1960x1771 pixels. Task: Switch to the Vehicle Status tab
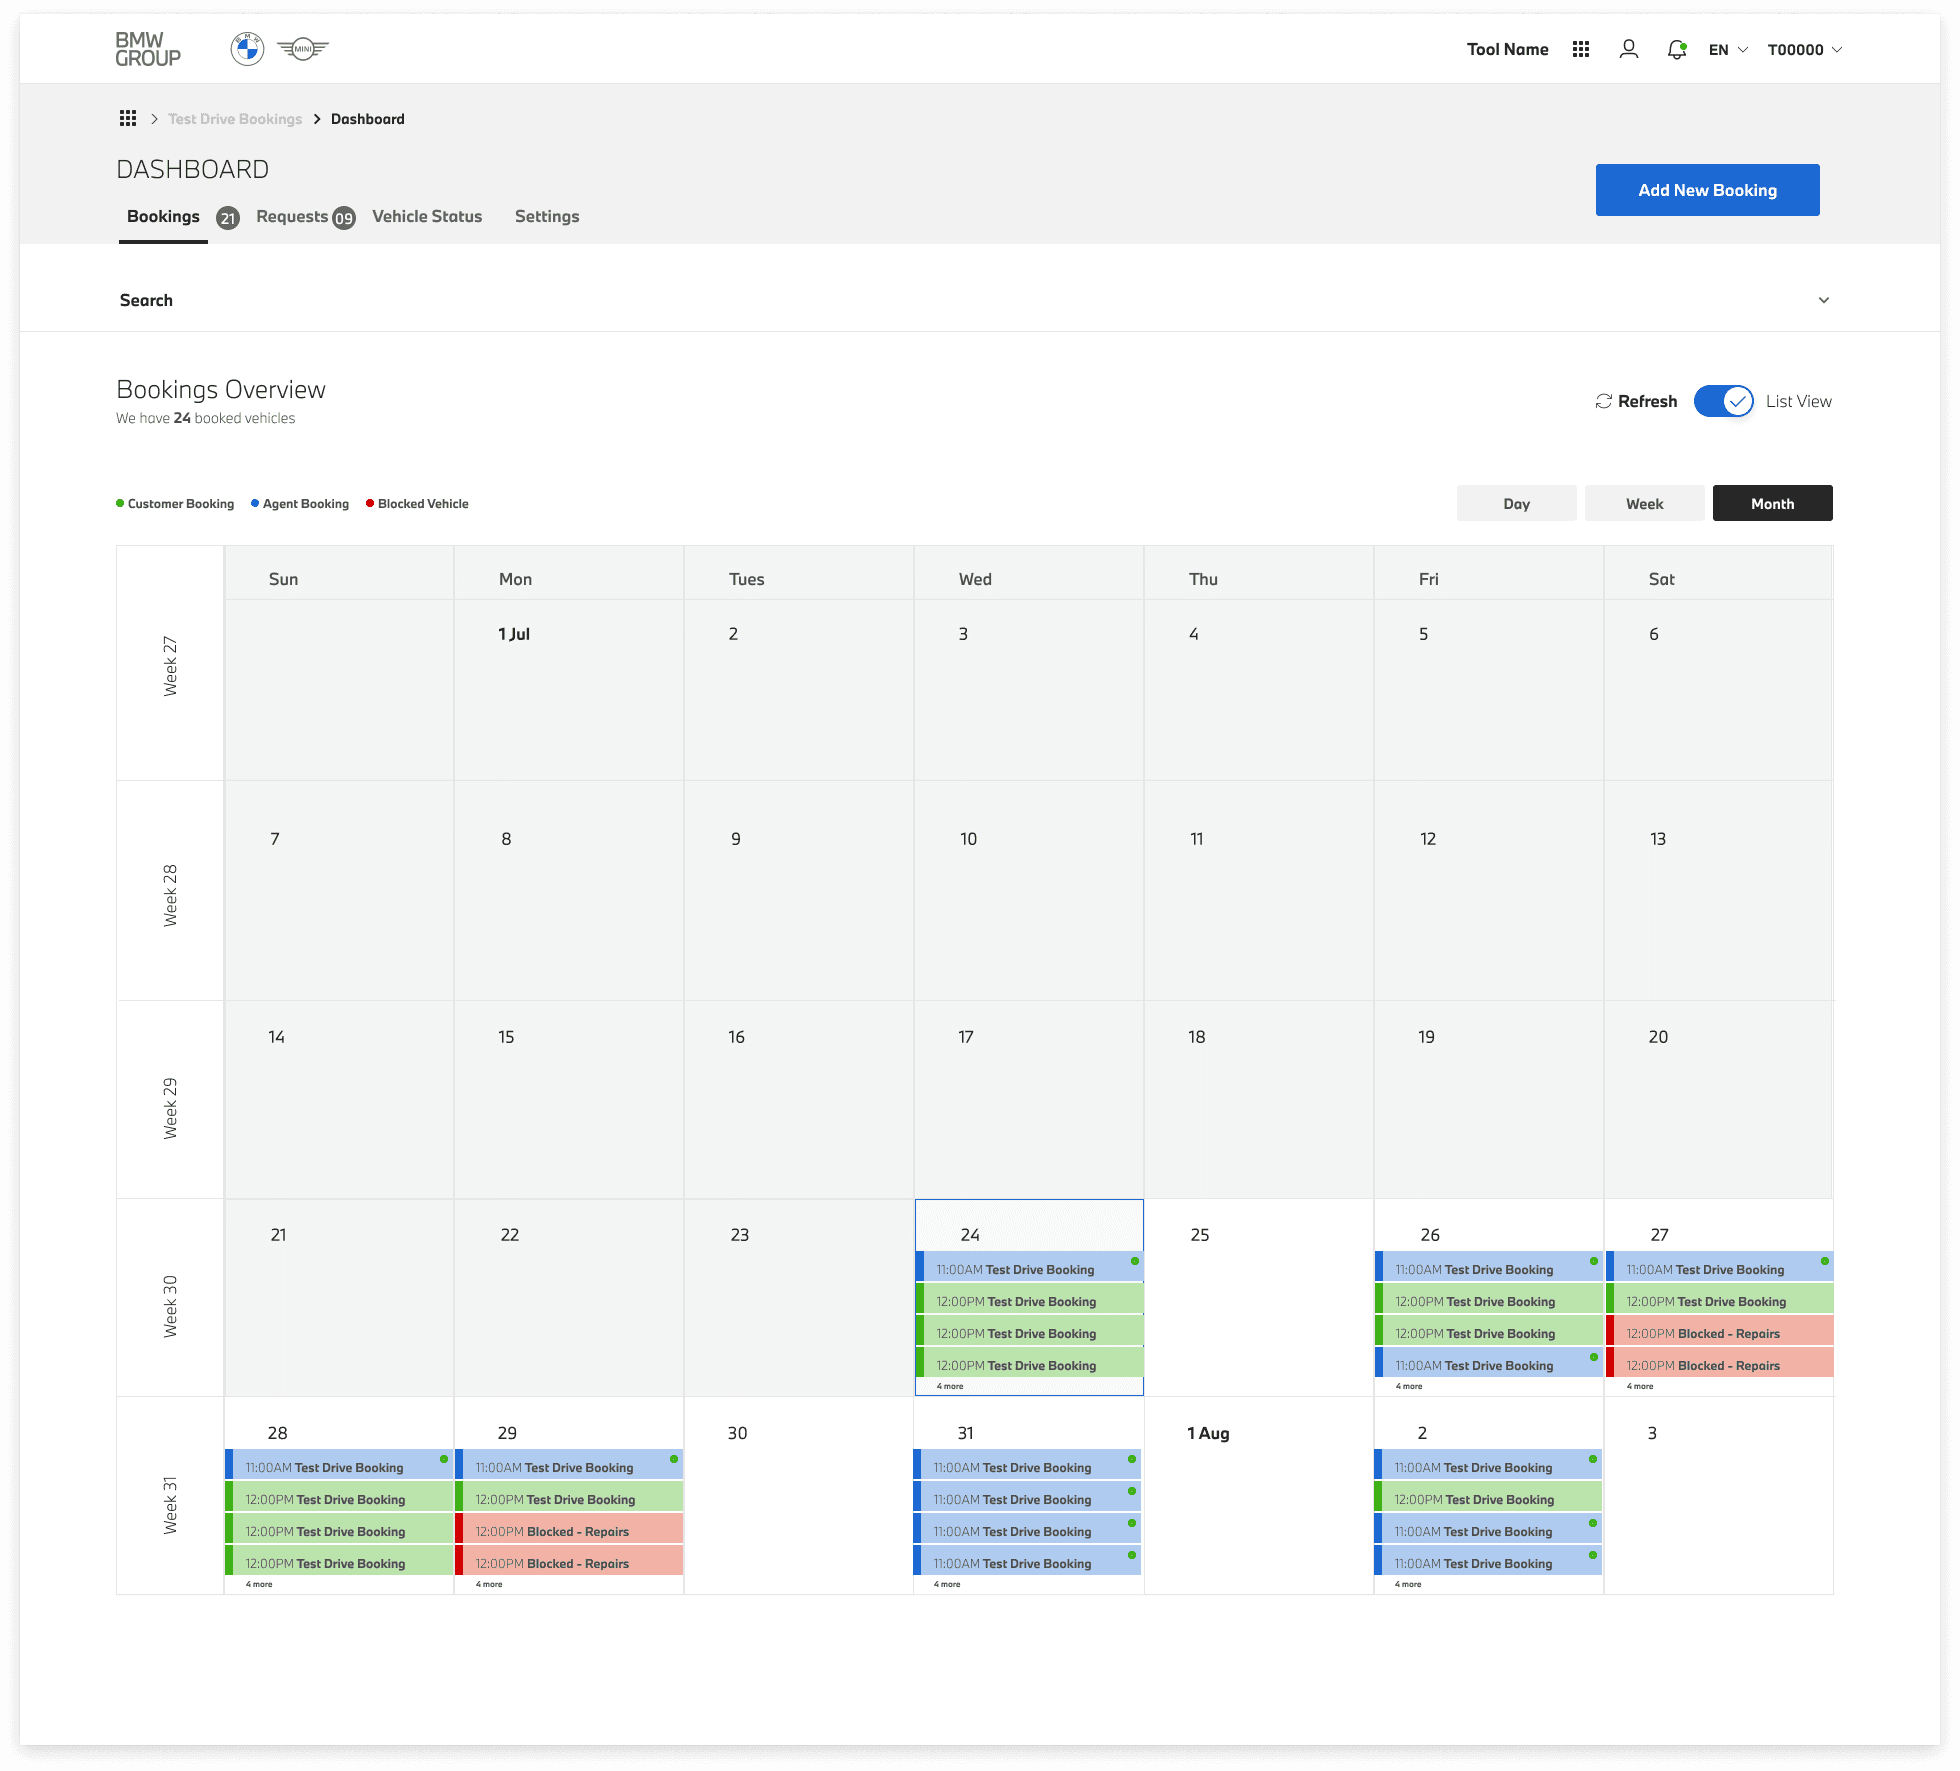[x=427, y=216]
